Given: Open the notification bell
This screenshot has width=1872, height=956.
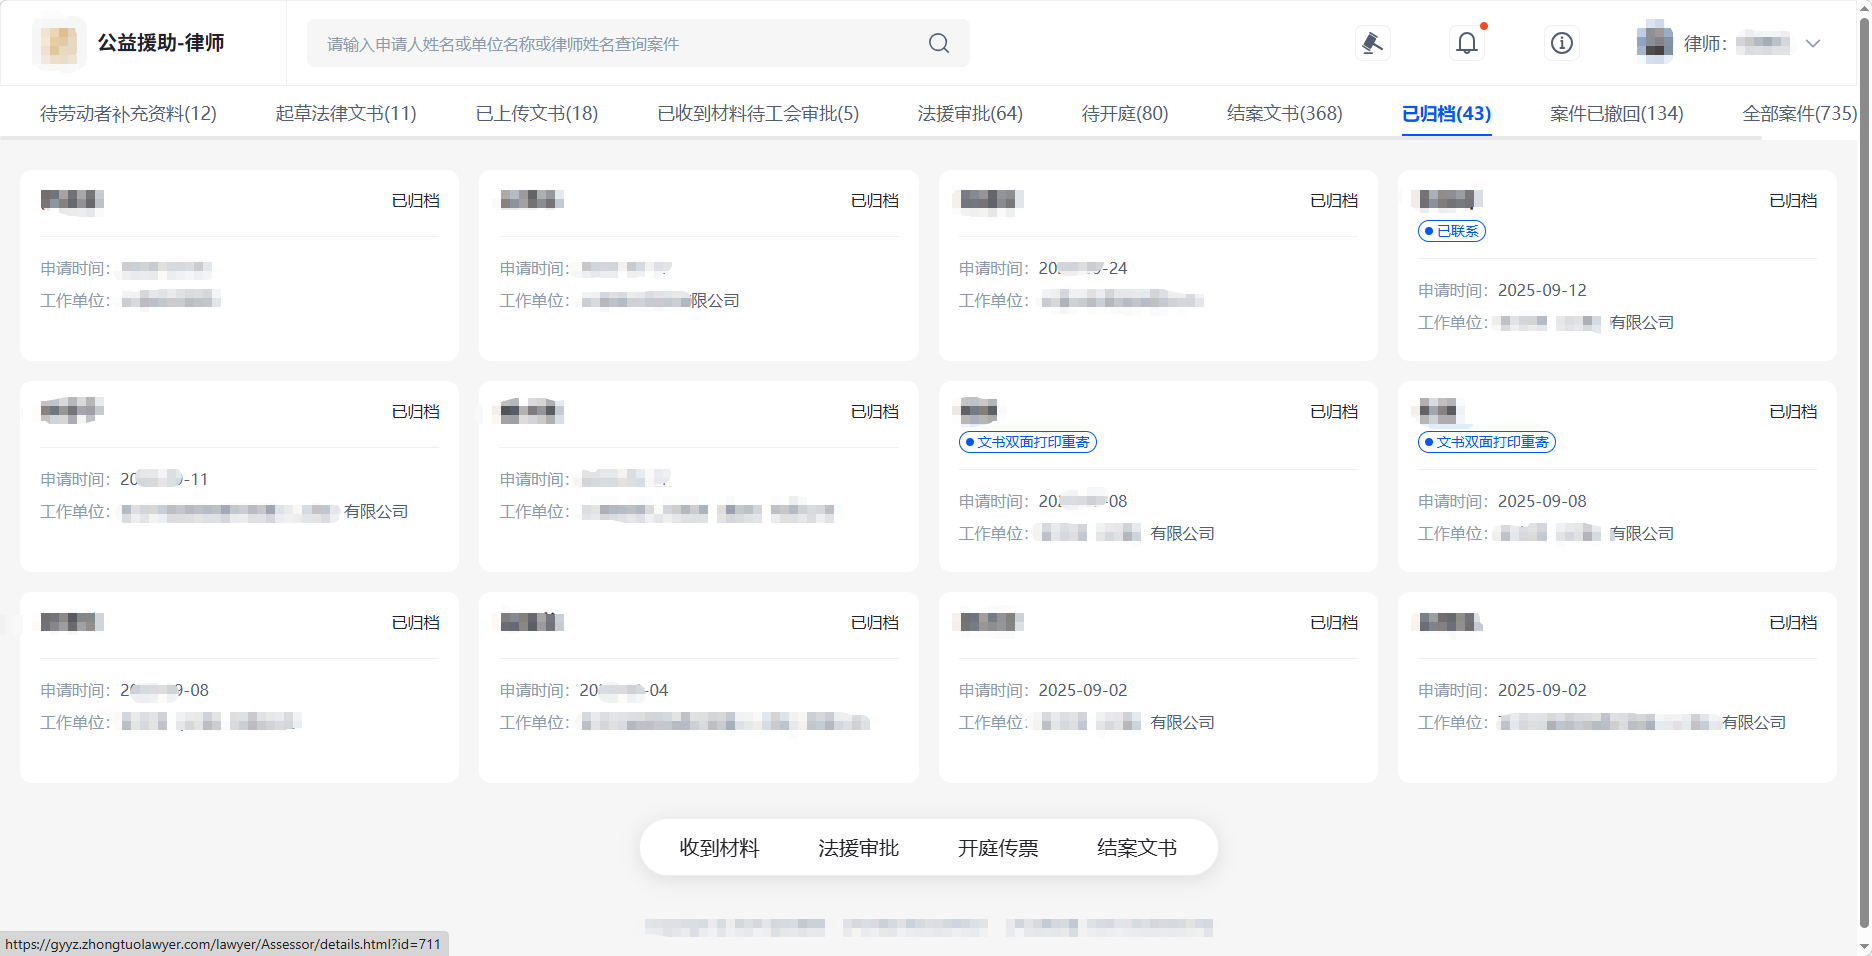Looking at the screenshot, I should tap(1466, 43).
